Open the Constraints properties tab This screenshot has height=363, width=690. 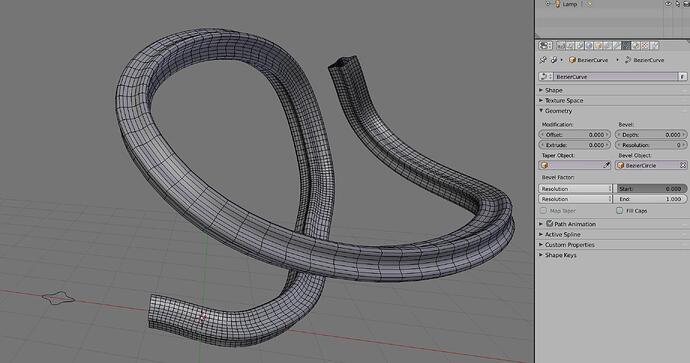pos(607,45)
